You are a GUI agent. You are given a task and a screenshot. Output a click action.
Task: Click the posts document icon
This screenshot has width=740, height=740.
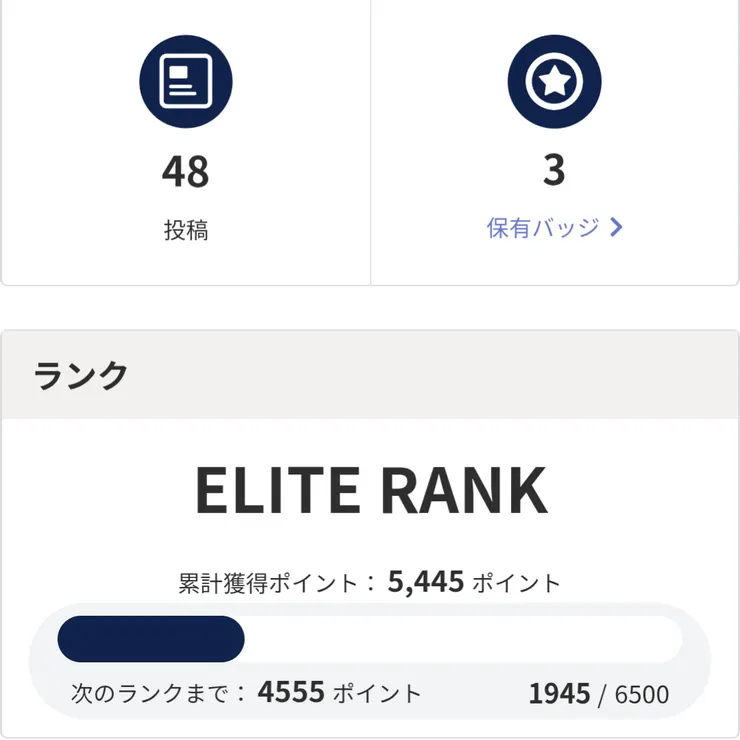185,81
